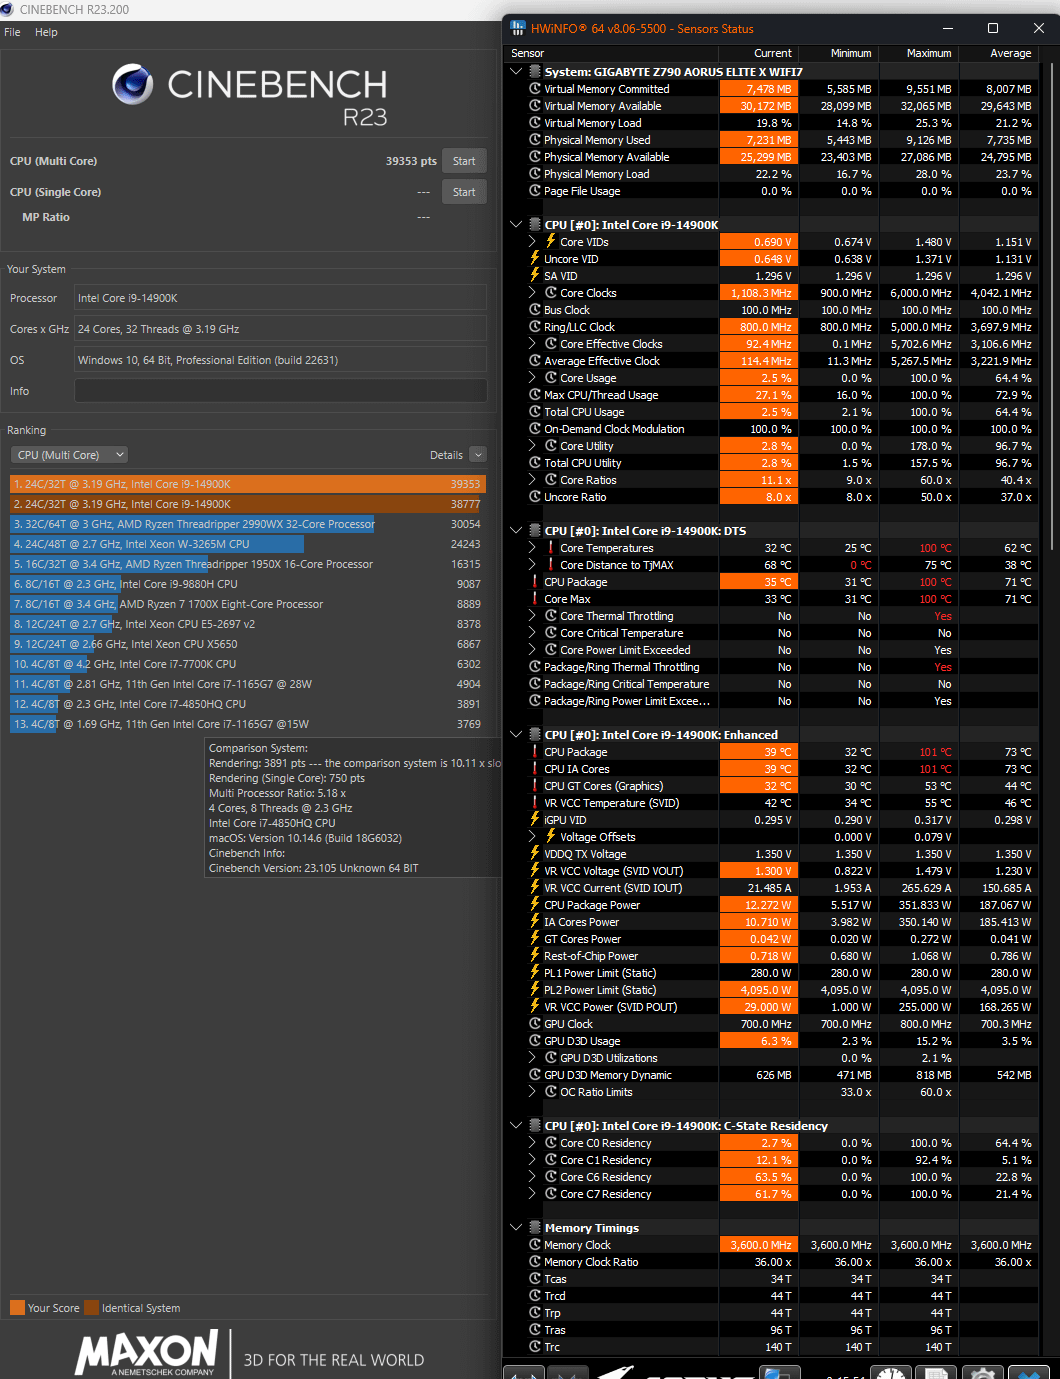
Task: Select the Core i9-9880H ranking entry
Action: click(247, 584)
